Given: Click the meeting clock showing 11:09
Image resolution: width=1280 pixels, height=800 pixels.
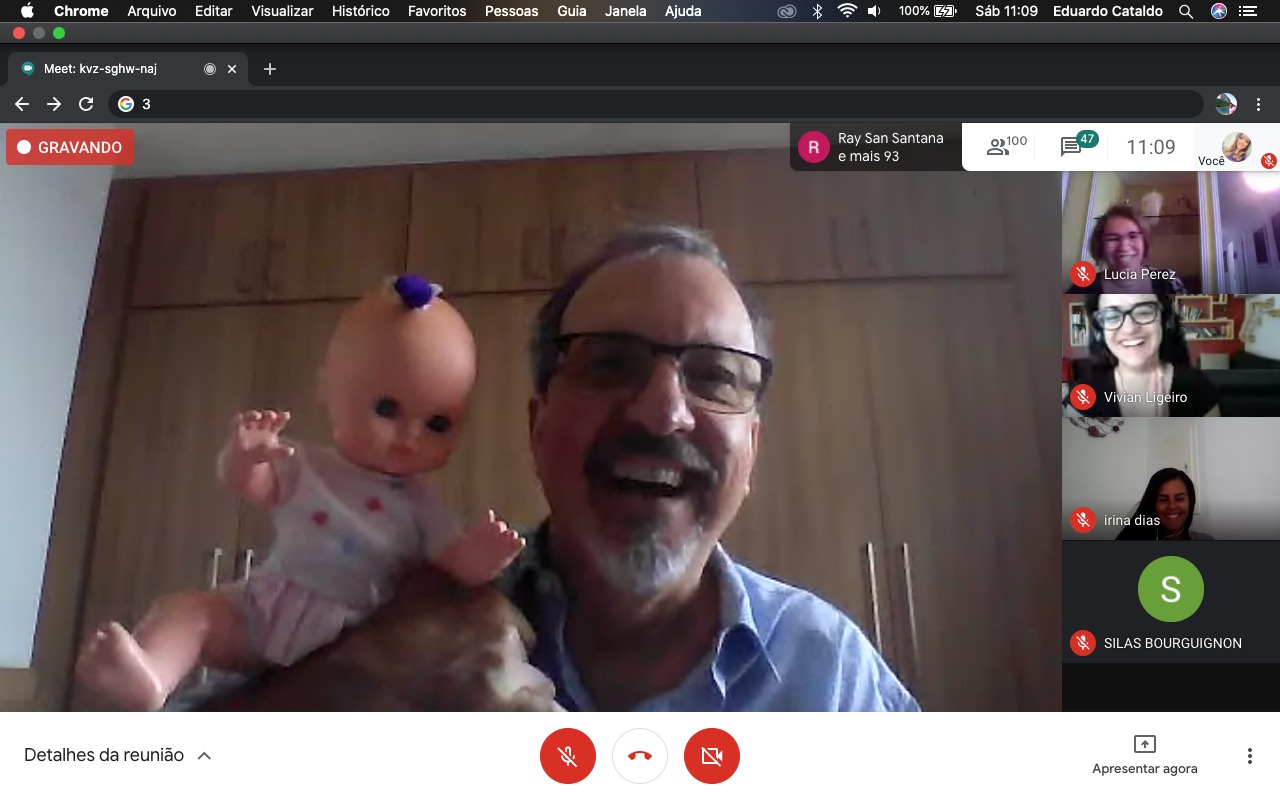Looking at the screenshot, I should tap(1151, 147).
